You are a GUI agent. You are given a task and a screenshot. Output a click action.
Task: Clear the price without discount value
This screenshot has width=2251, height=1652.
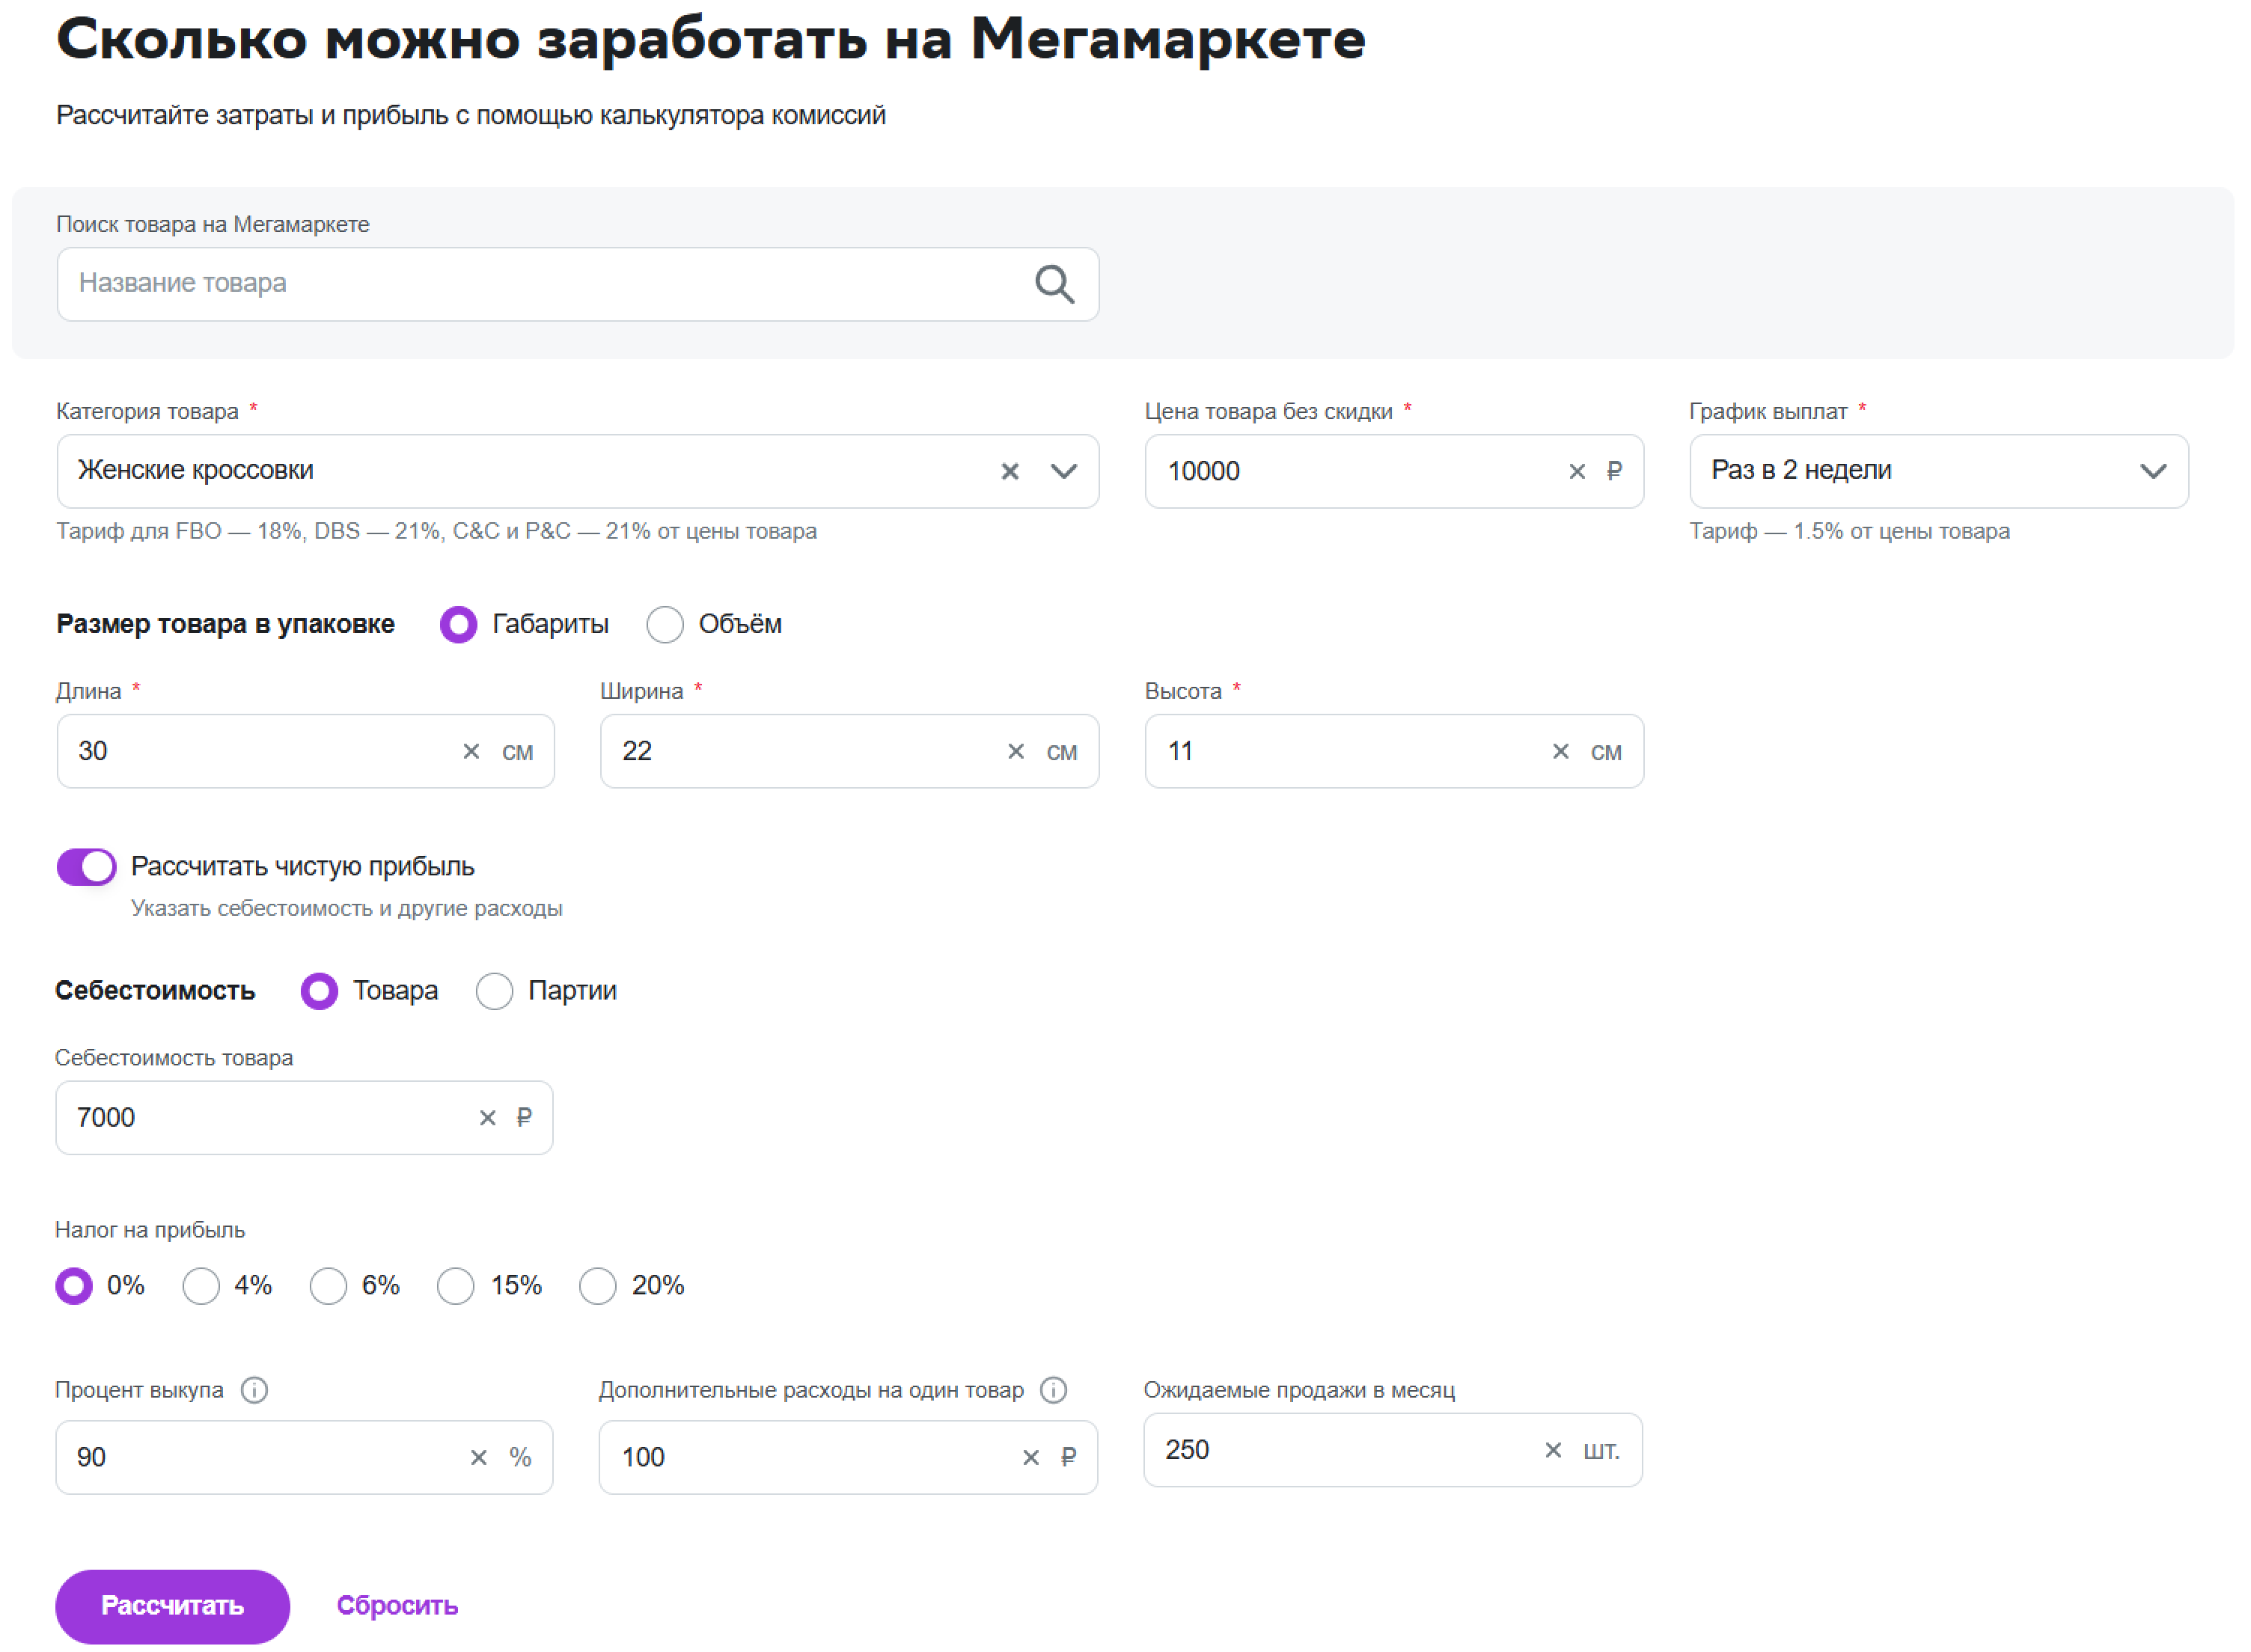(1577, 471)
